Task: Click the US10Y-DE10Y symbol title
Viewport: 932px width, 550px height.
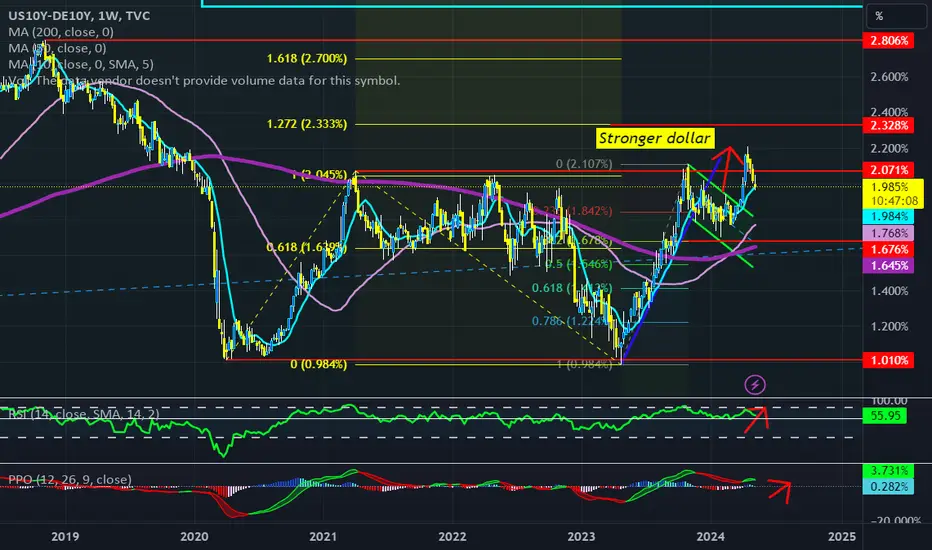Action: pos(79,15)
